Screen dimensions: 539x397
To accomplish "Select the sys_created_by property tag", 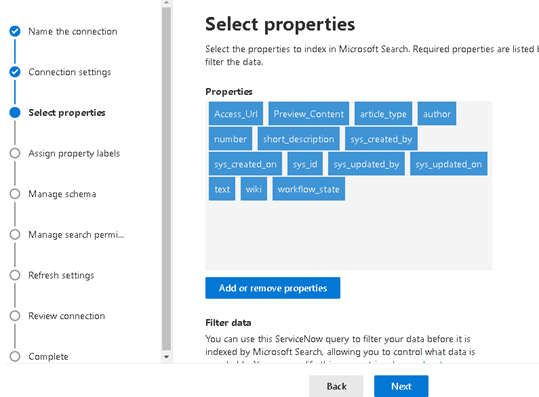I will 381,139.
